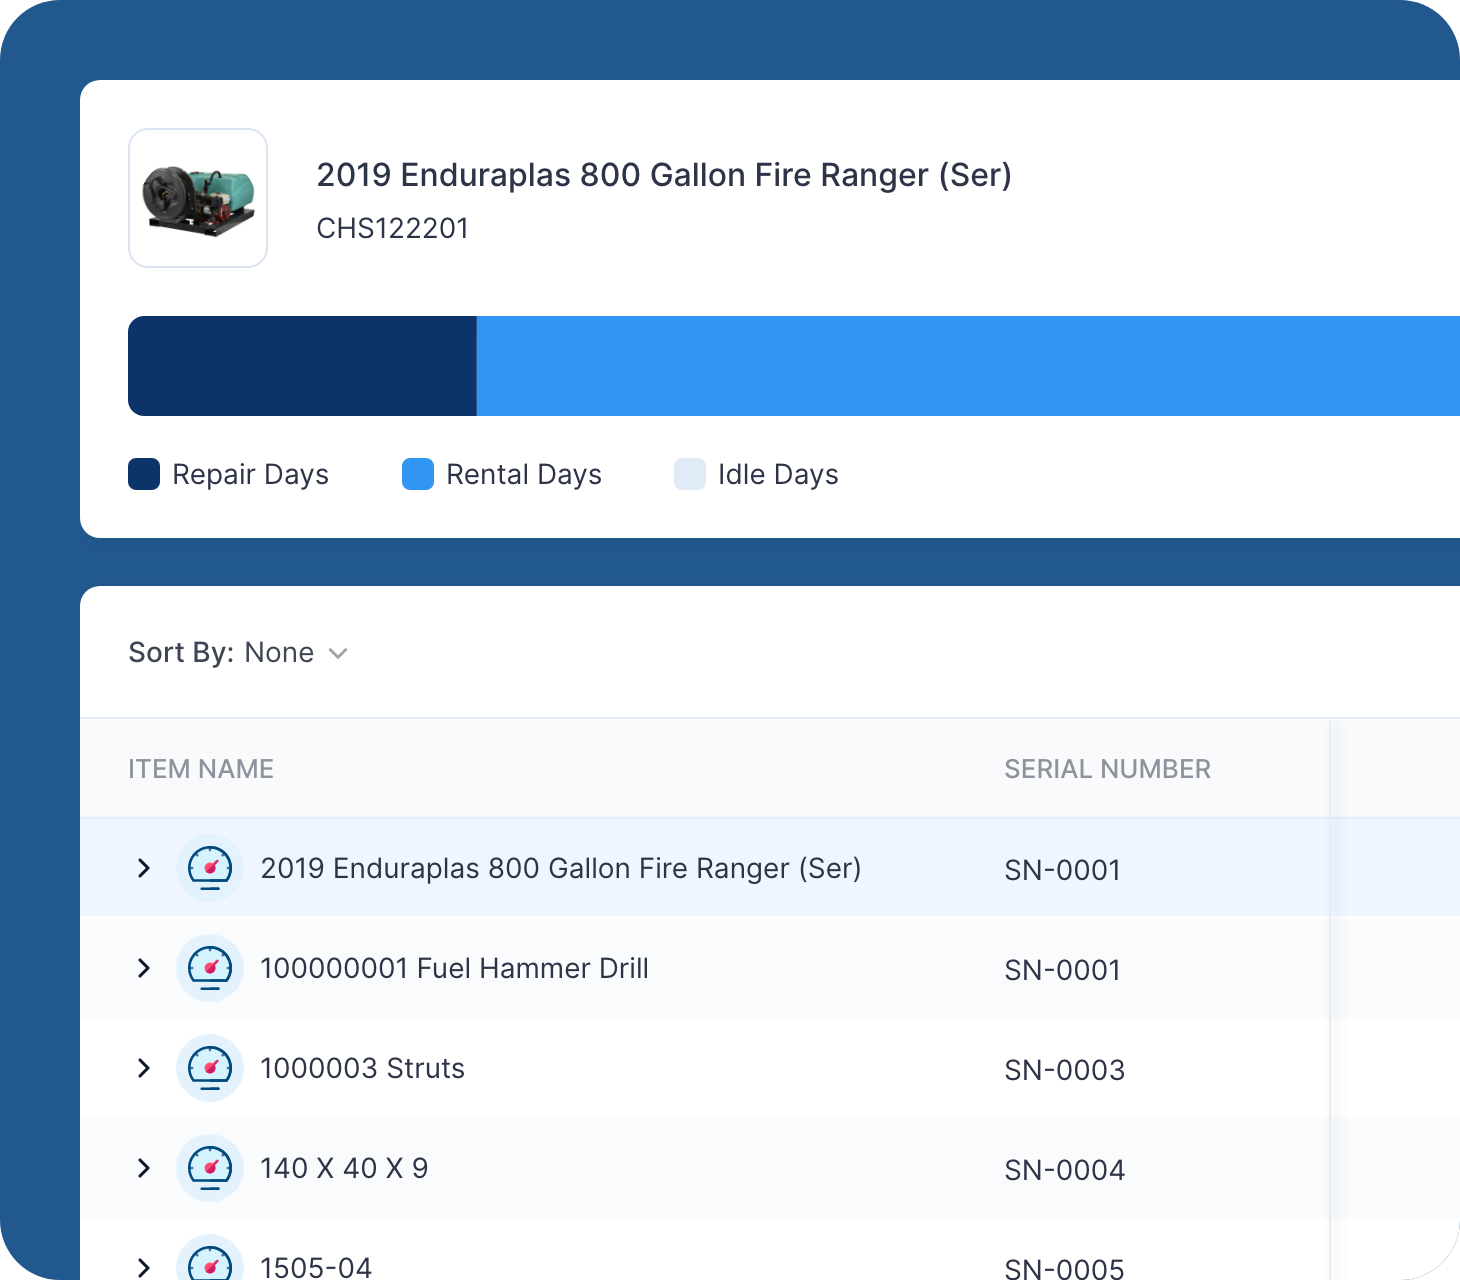The image size is (1460, 1280).
Task: Open the Sort By dropdown
Action: pyautogui.click(x=238, y=653)
